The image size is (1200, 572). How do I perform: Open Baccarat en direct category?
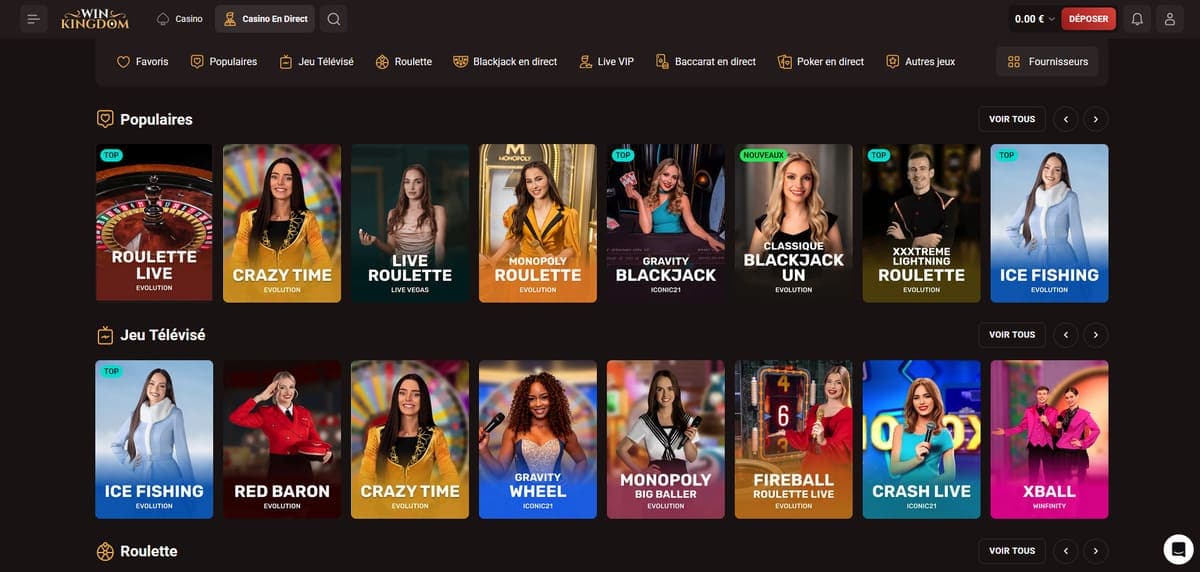(706, 62)
